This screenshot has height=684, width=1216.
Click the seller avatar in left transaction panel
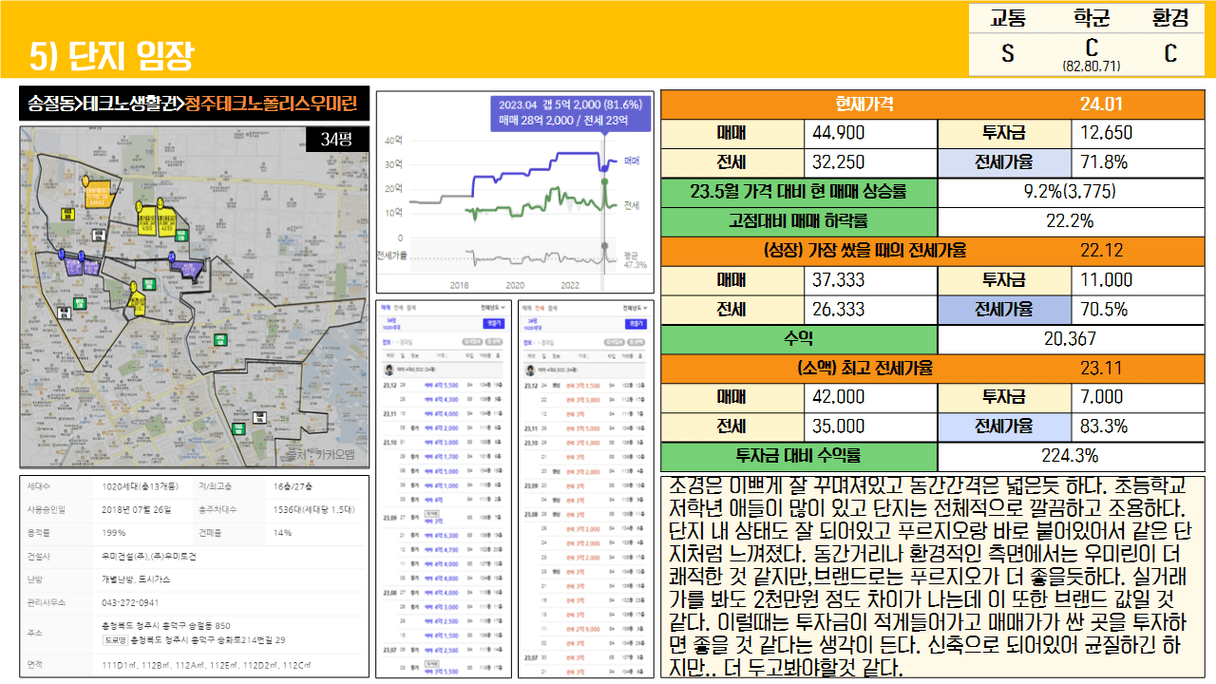coord(389,370)
